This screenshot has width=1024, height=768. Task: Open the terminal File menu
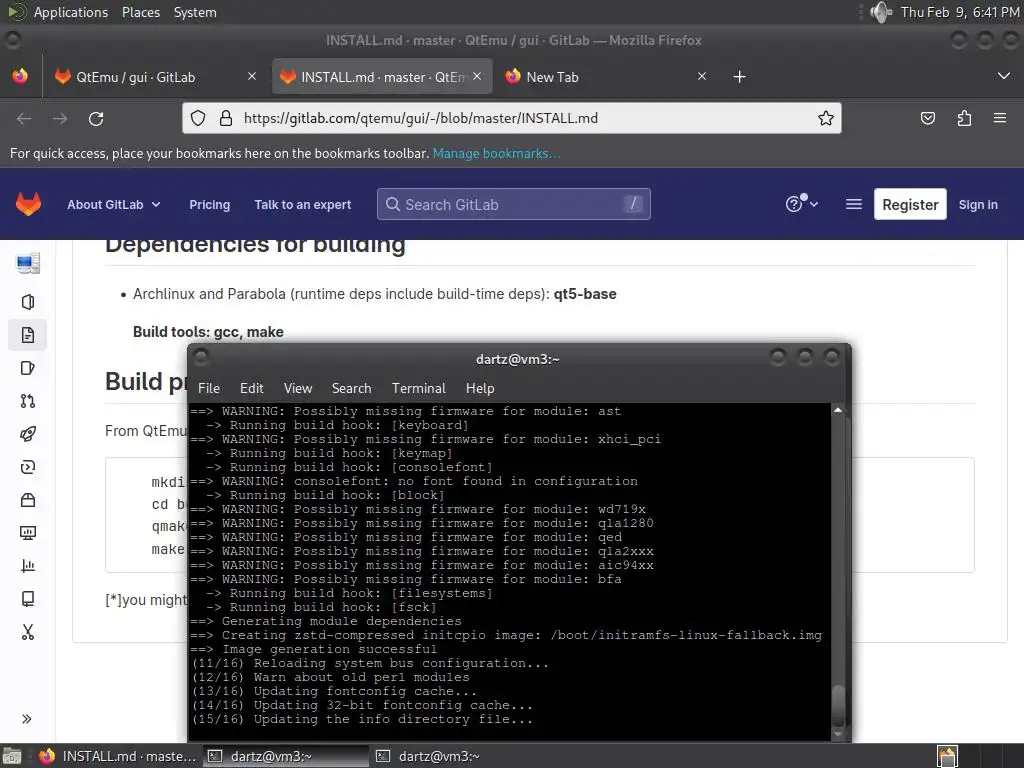(x=209, y=388)
